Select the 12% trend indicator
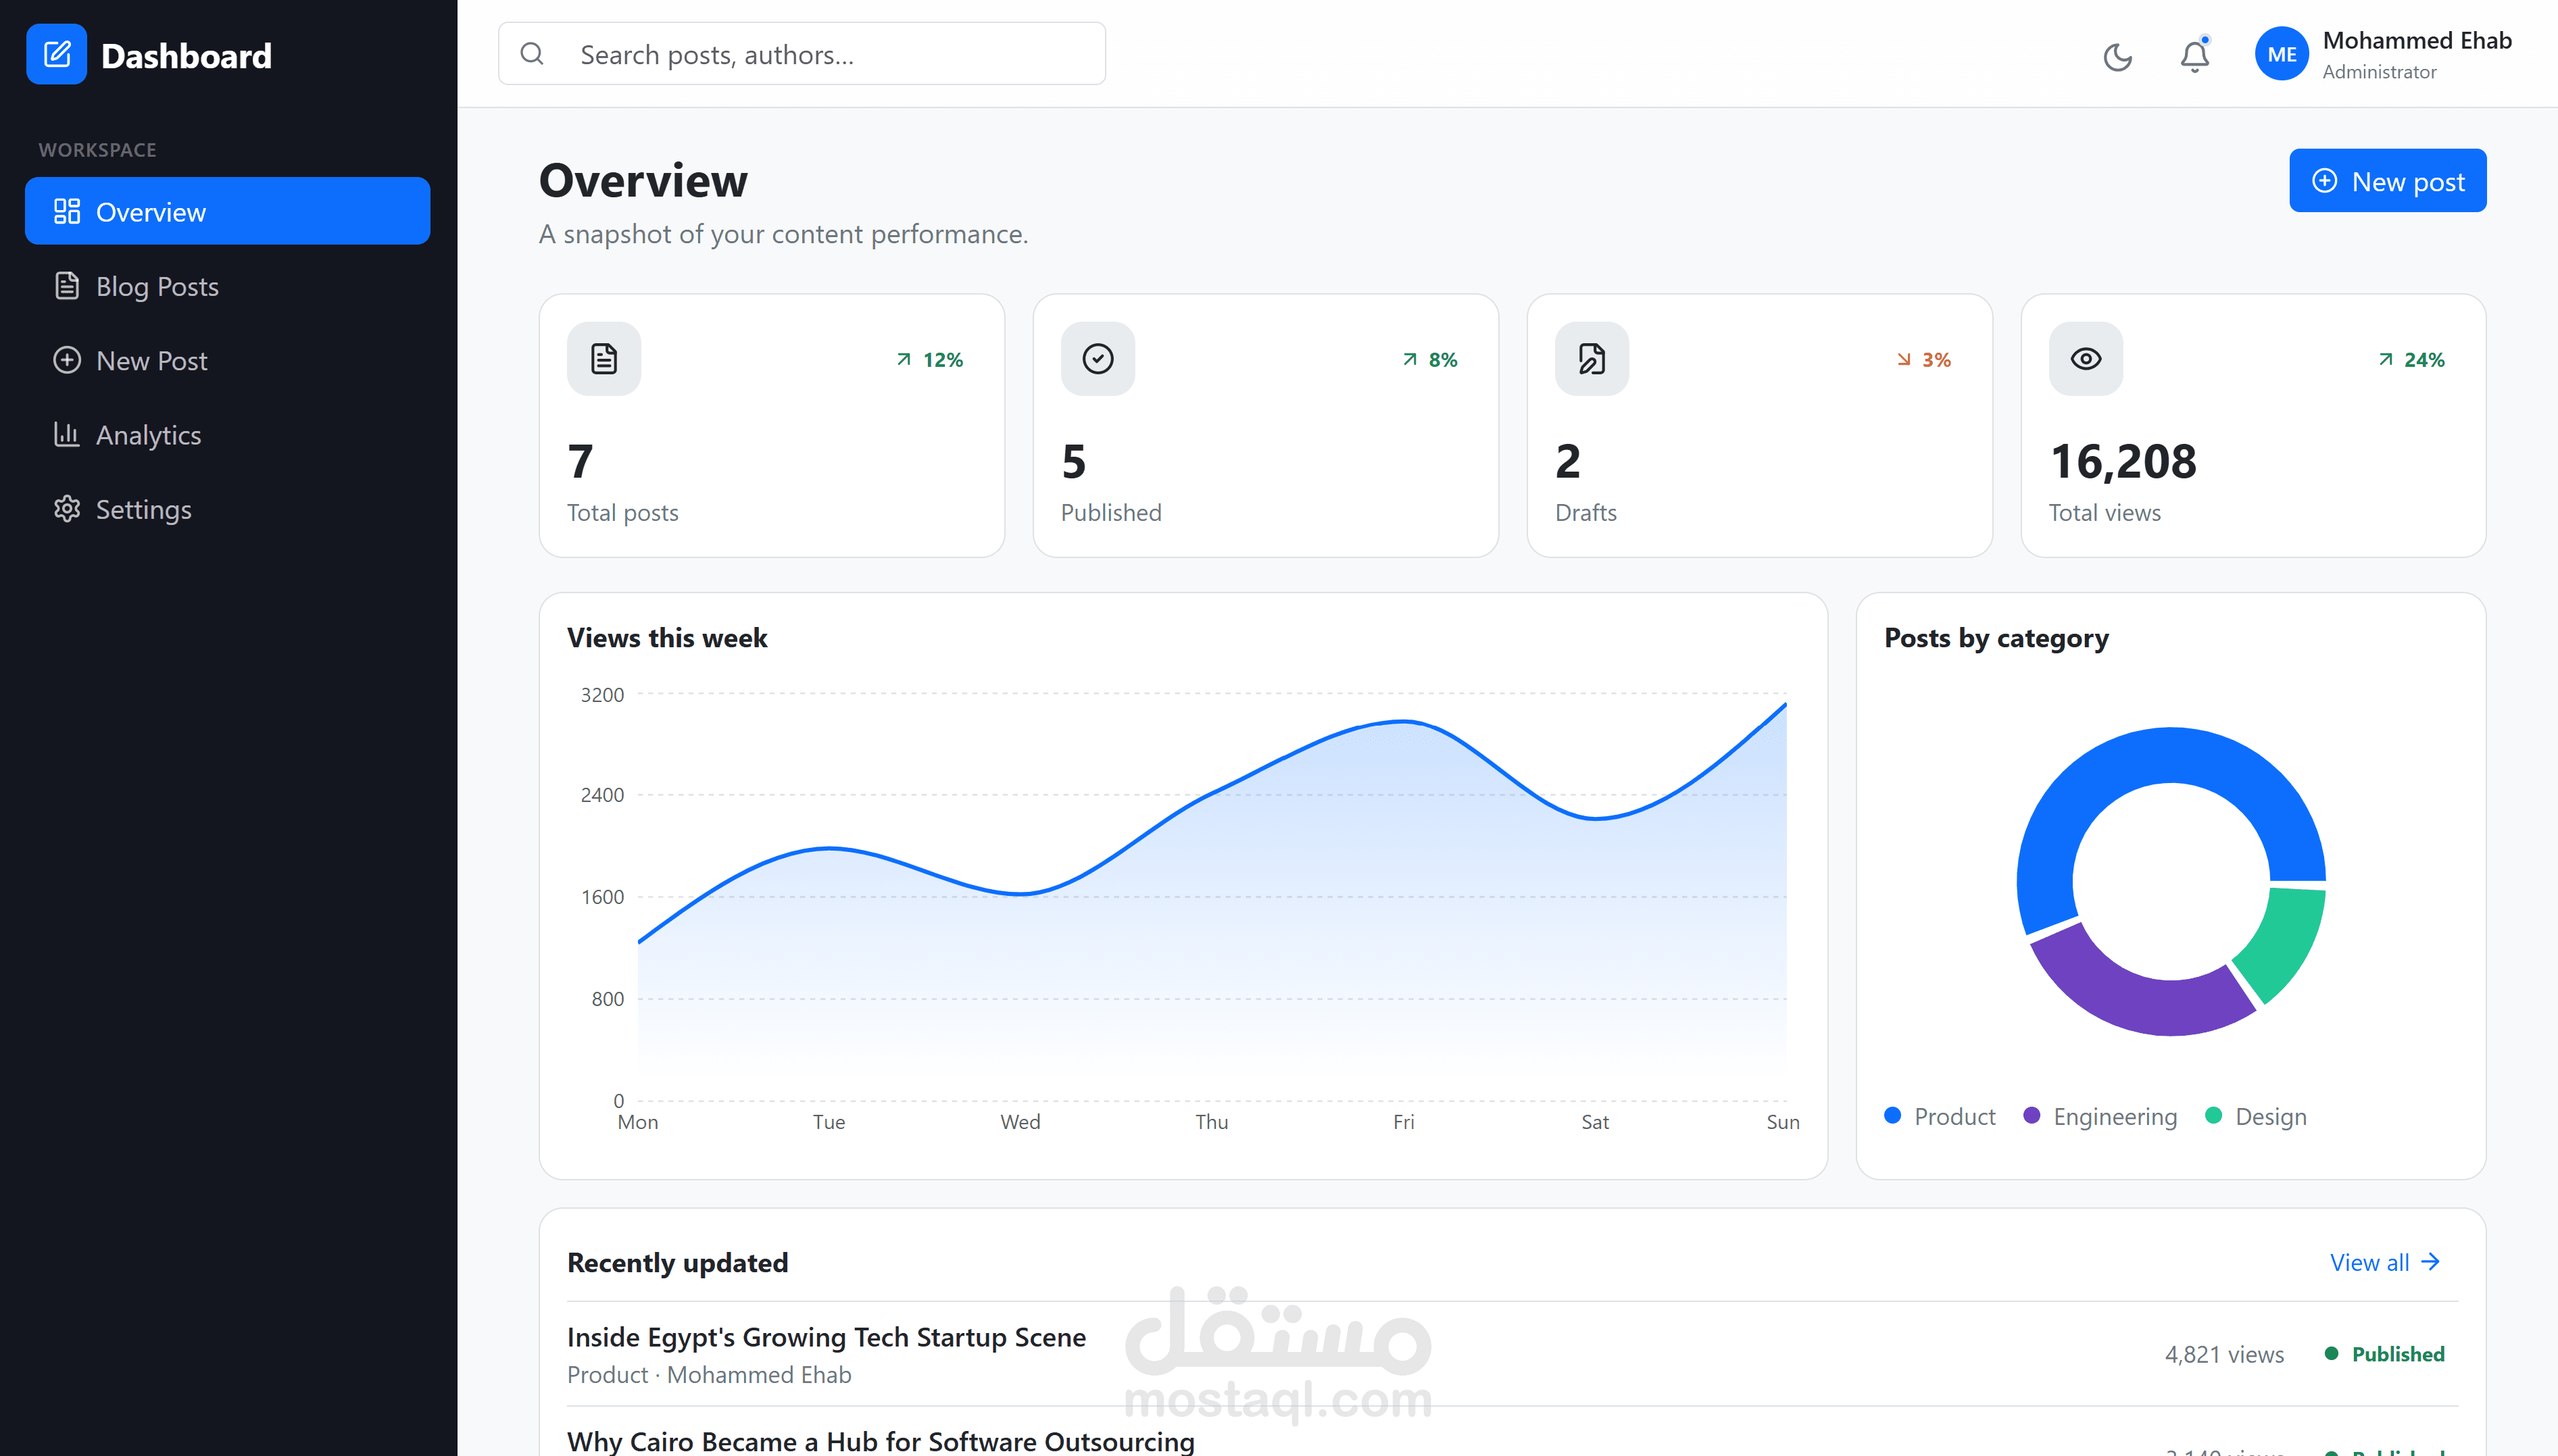2558x1456 pixels. point(930,359)
